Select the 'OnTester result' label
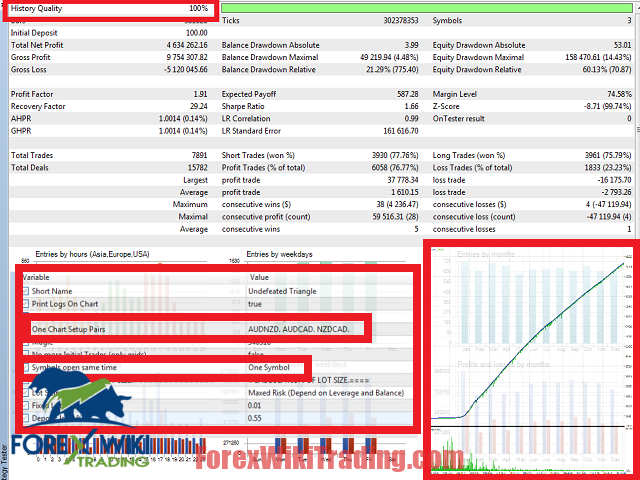 pyautogui.click(x=458, y=118)
